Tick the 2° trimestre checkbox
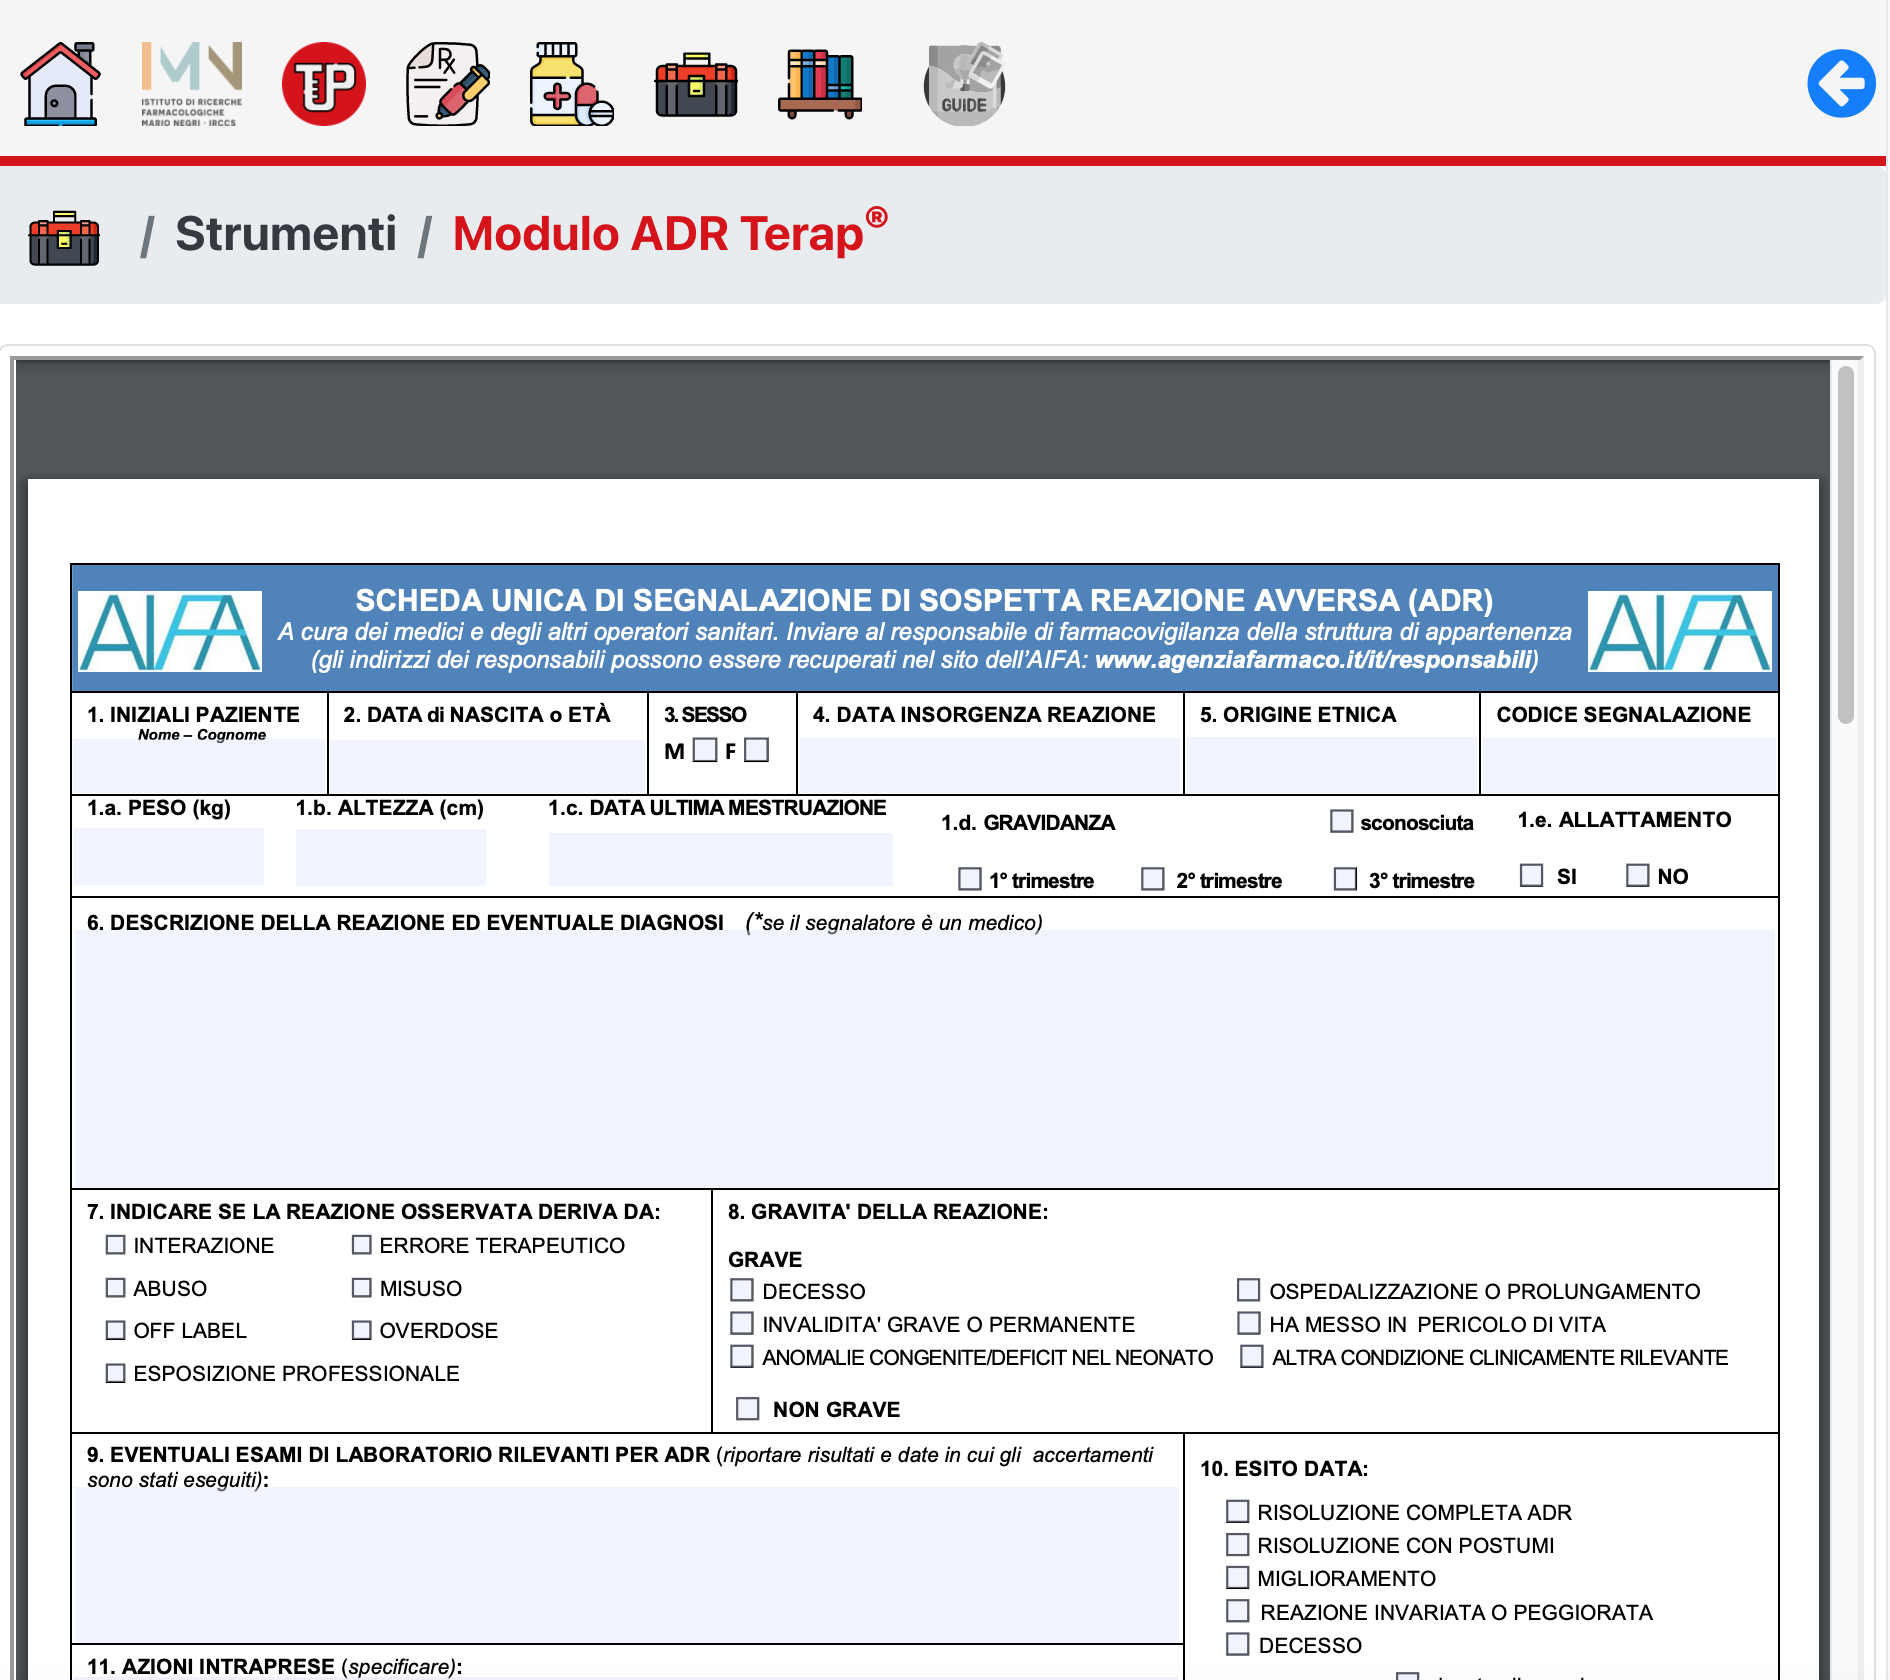This screenshot has width=1890, height=1680. [1153, 879]
